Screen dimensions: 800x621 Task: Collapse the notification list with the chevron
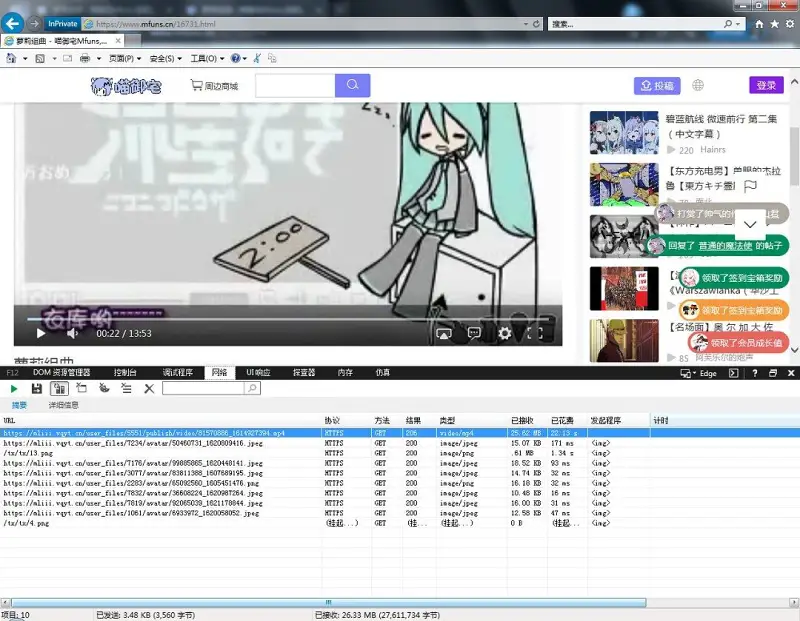tap(750, 224)
